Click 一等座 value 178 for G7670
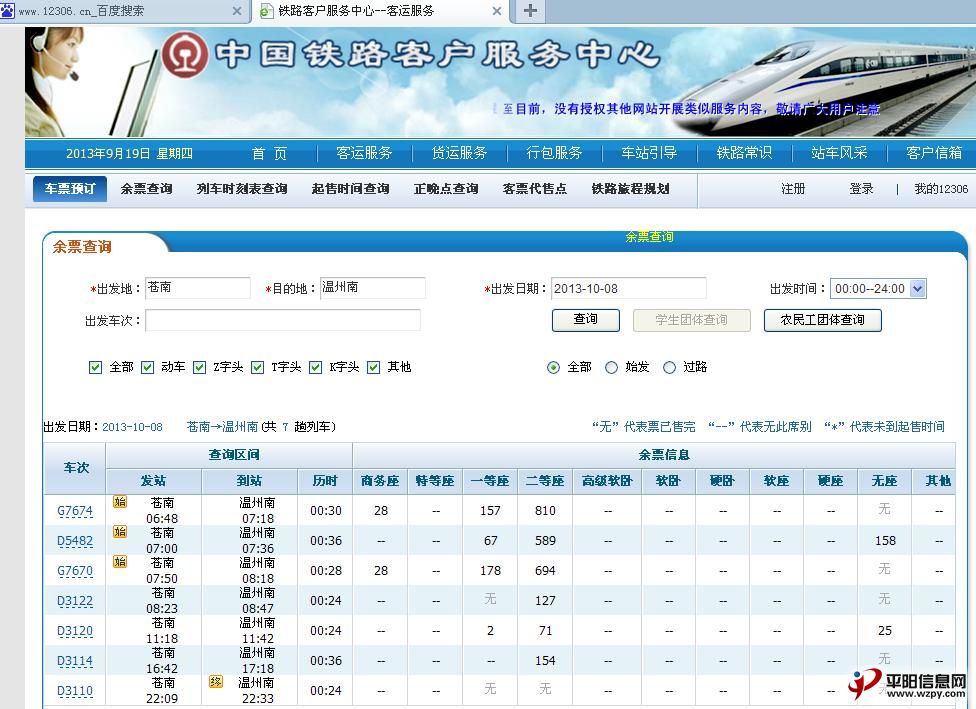Image resolution: width=976 pixels, height=709 pixels. [490, 570]
